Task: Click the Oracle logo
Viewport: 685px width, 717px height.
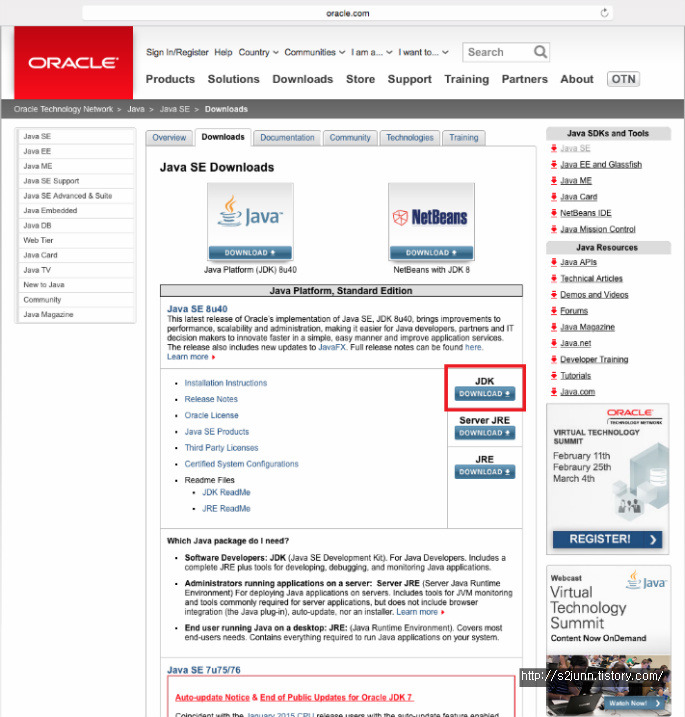Action: [74, 63]
